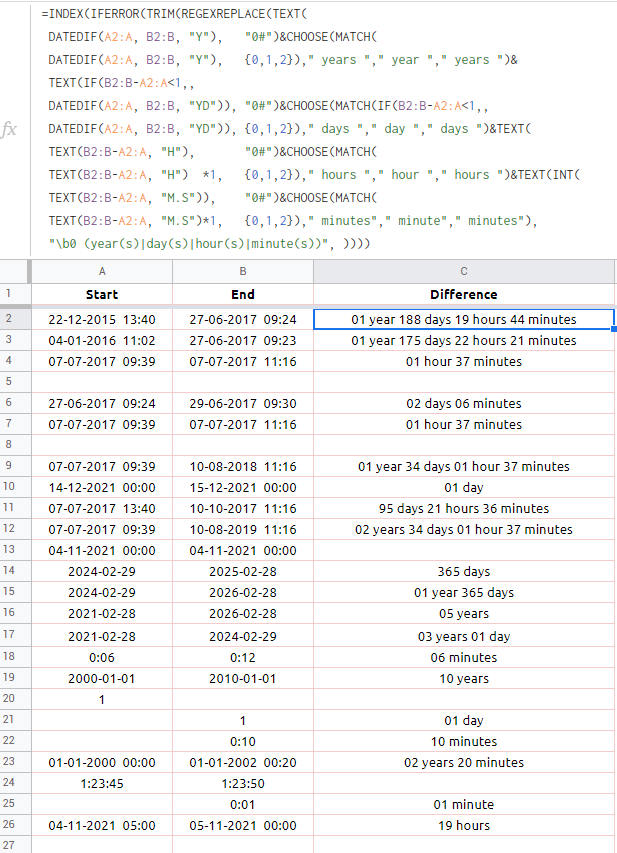Click the fx formula icon

pyautogui.click(x=9, y=129)
